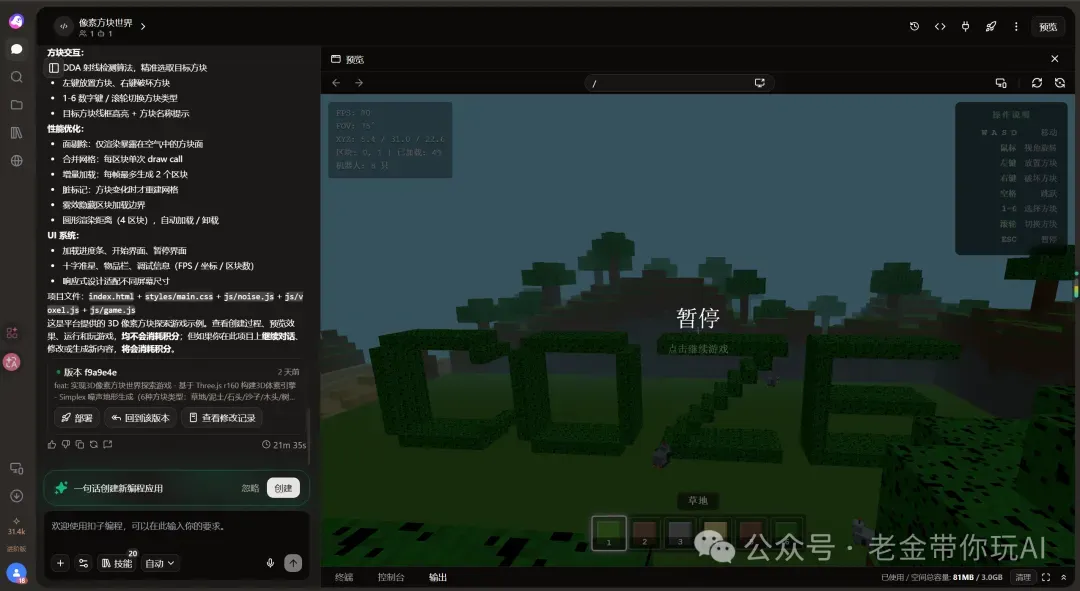This screenshot has width=1080, height=591.
Task: Click the 部署 deploy button
Action: coord(76,417)
